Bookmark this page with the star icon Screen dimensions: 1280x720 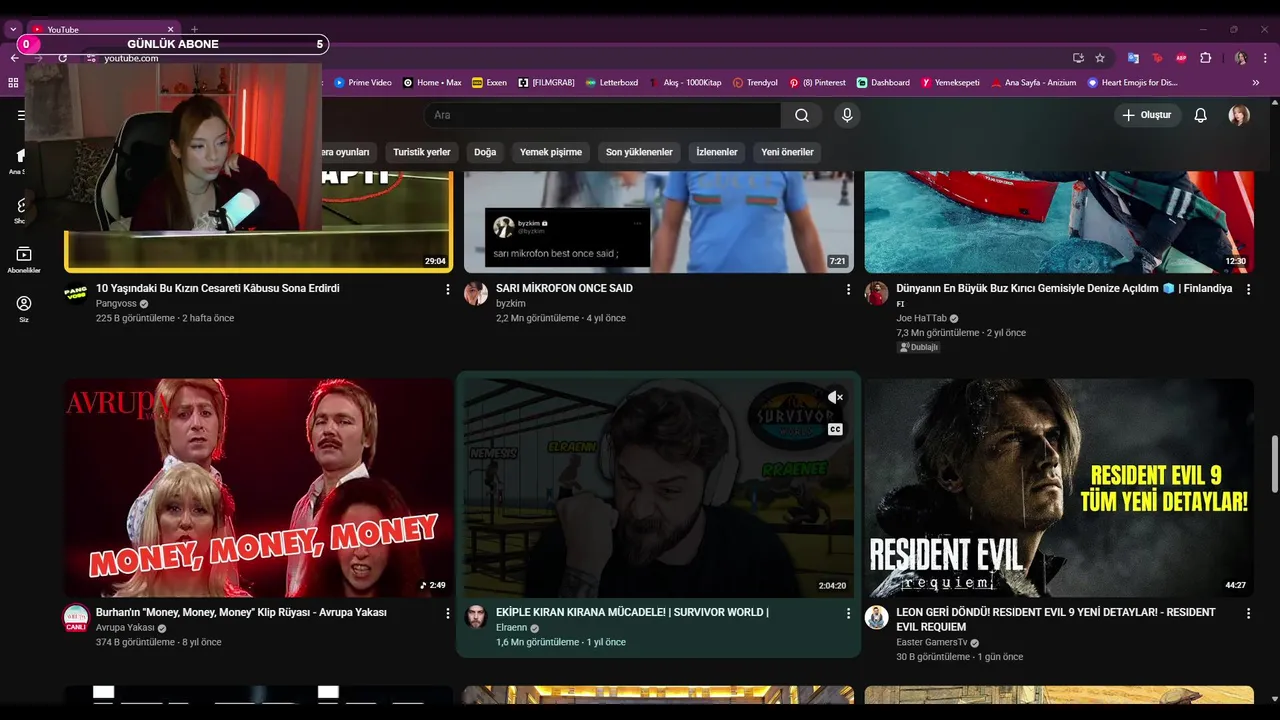(1100, 58)
